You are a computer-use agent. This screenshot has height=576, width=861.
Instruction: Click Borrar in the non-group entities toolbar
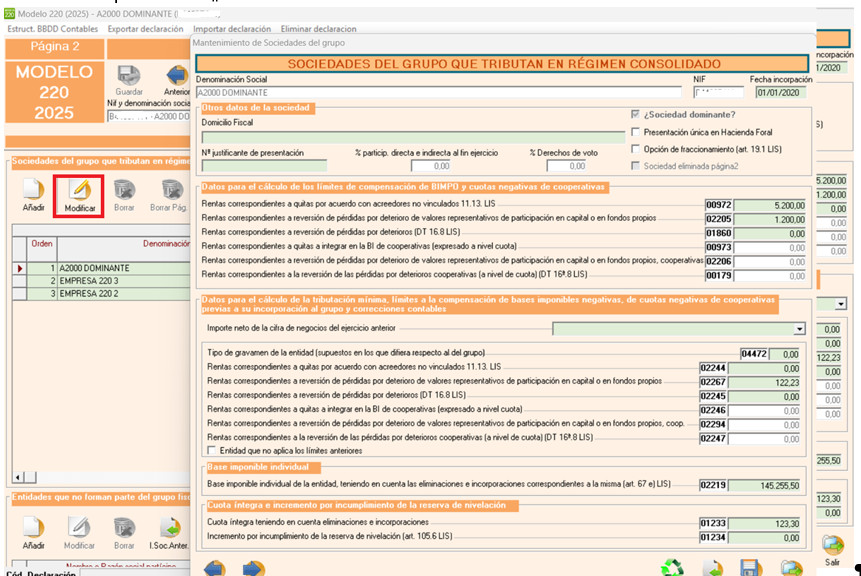124,527
